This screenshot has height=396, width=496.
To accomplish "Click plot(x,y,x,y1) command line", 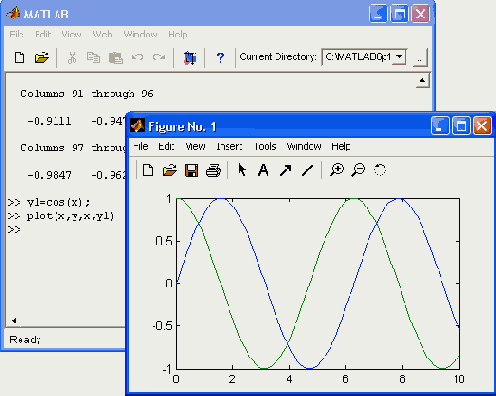I will pos(70,216).
